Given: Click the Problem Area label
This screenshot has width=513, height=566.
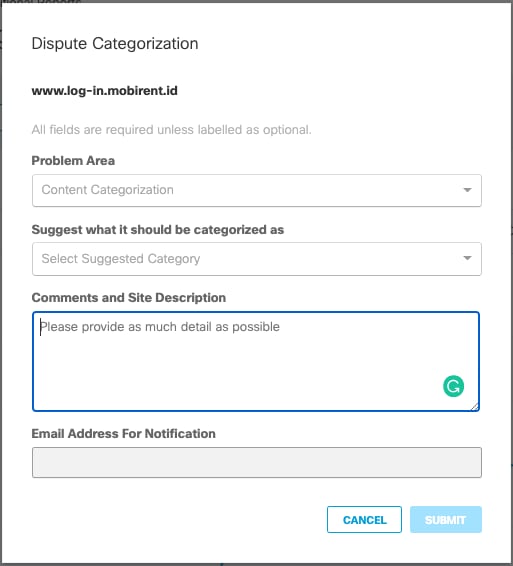Looking at the screenshot, I should coord(73,161).
